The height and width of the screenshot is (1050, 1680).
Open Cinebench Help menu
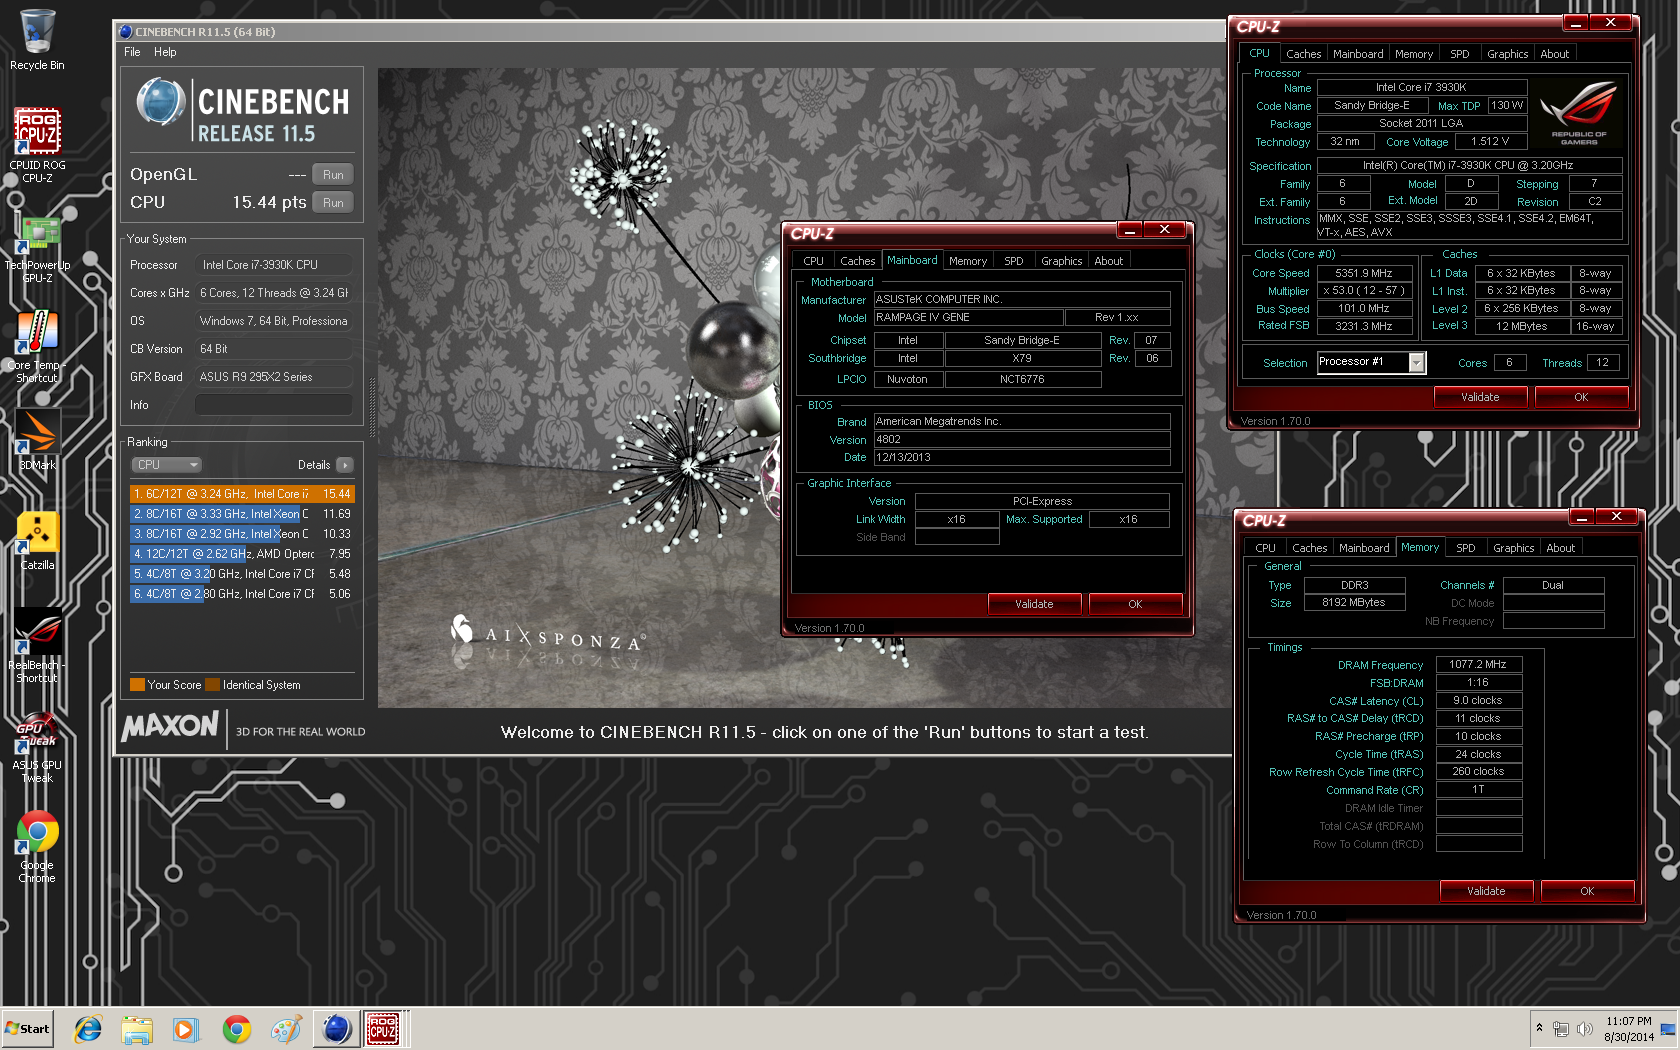point(165,52)
